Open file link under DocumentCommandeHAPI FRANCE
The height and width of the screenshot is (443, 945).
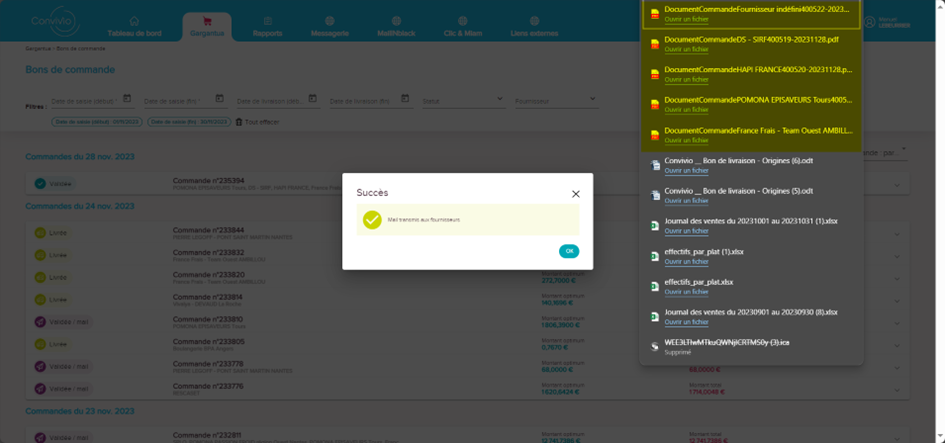686,80
